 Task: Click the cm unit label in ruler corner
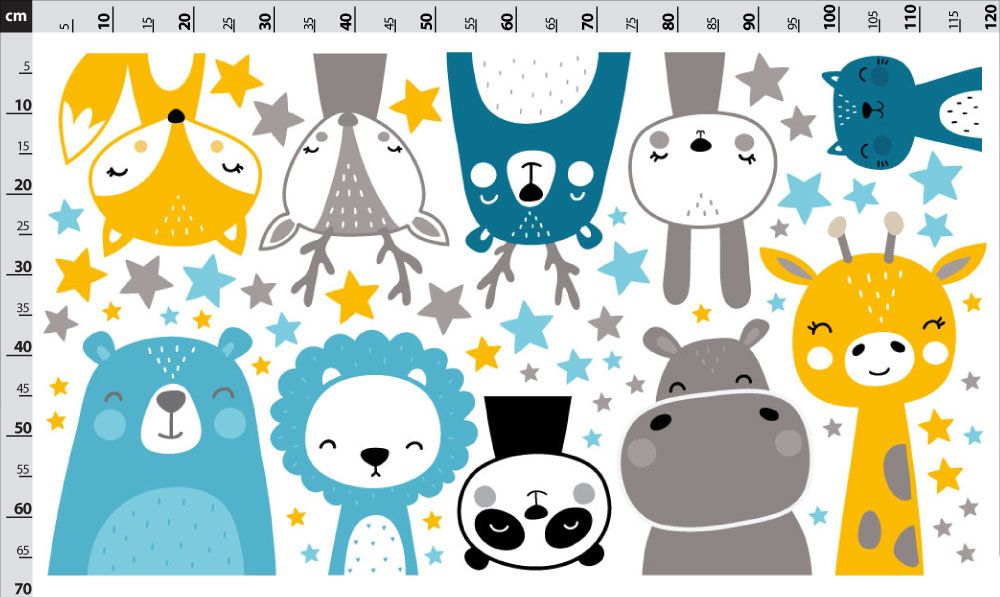(16, 15)
